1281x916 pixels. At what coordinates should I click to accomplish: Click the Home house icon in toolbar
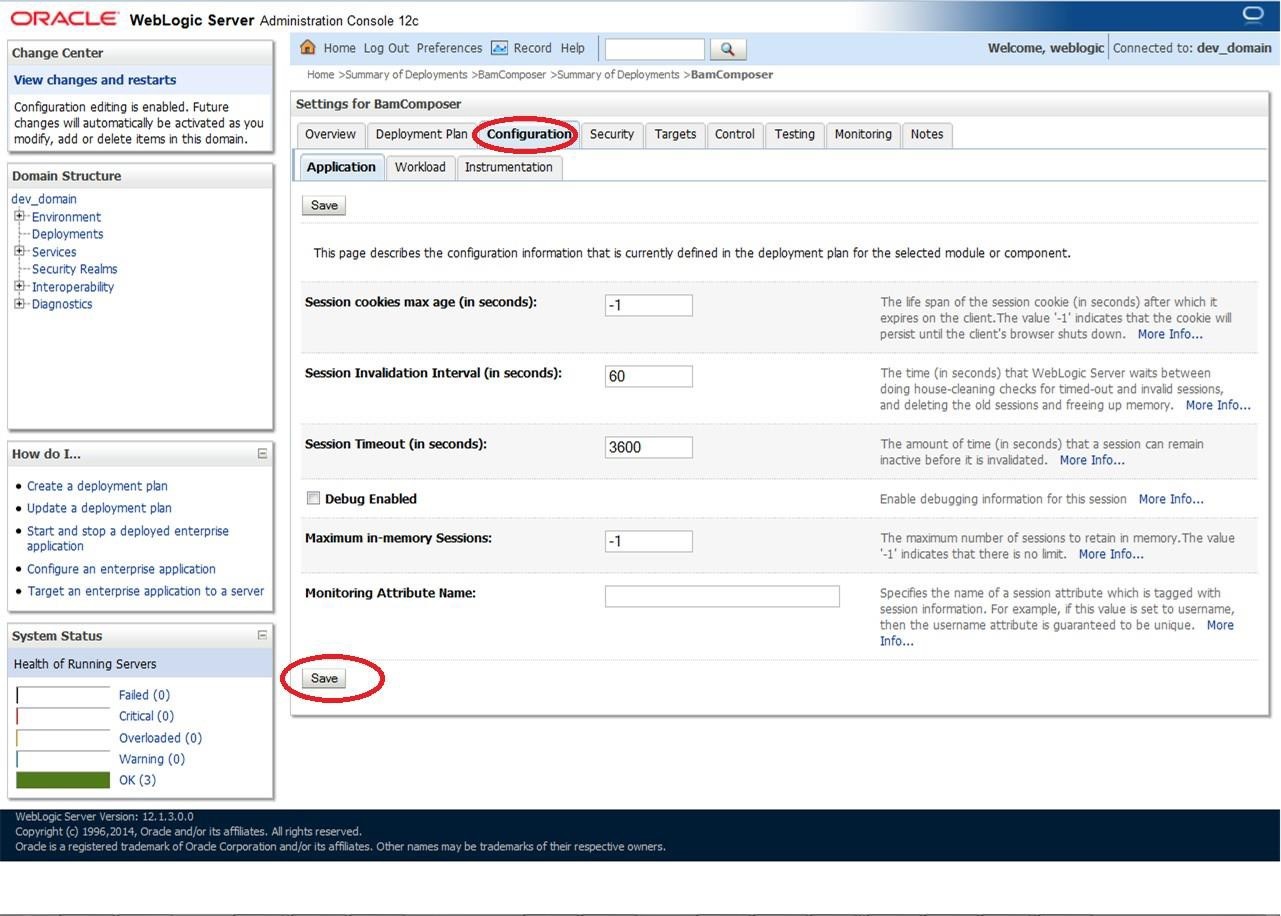308,48
